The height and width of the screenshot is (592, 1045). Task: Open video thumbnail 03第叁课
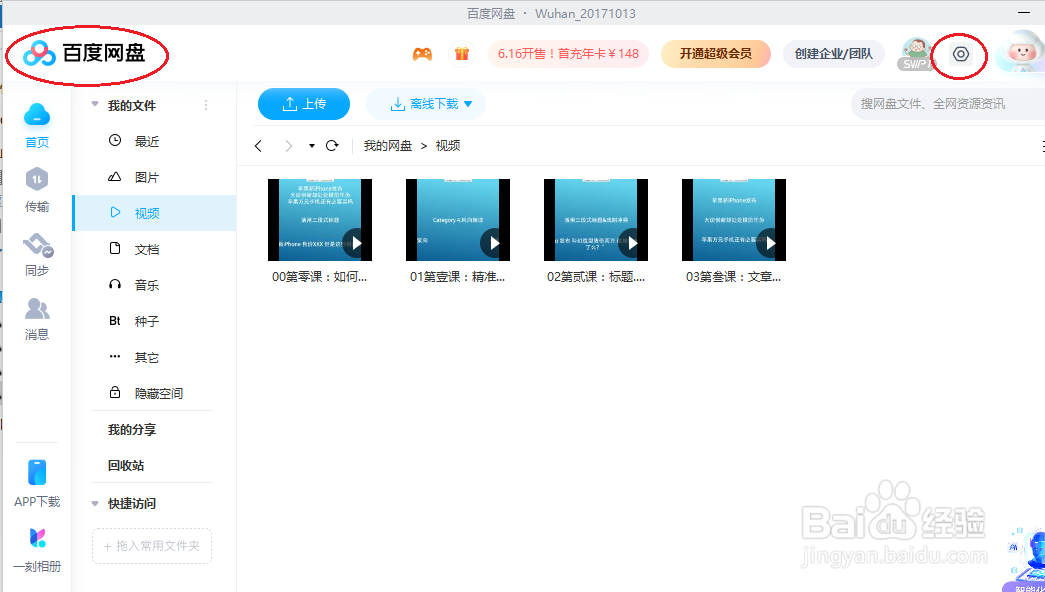(734, 219)
